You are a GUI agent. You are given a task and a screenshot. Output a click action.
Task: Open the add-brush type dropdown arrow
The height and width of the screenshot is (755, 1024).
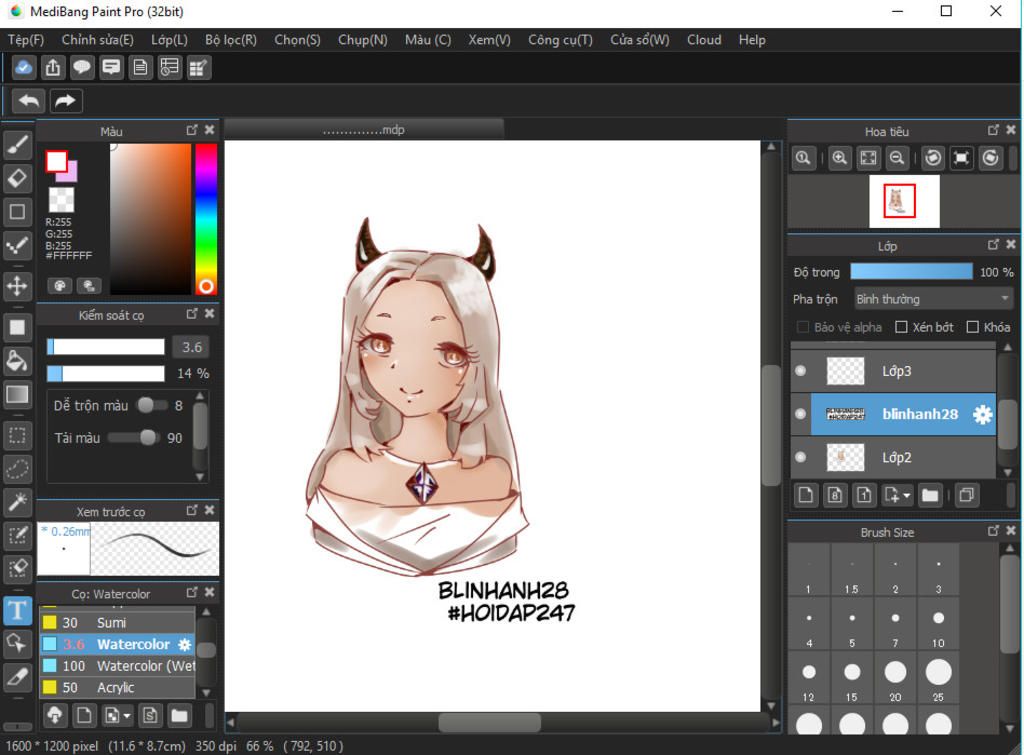pyautogui.click(x=127, y=716)
